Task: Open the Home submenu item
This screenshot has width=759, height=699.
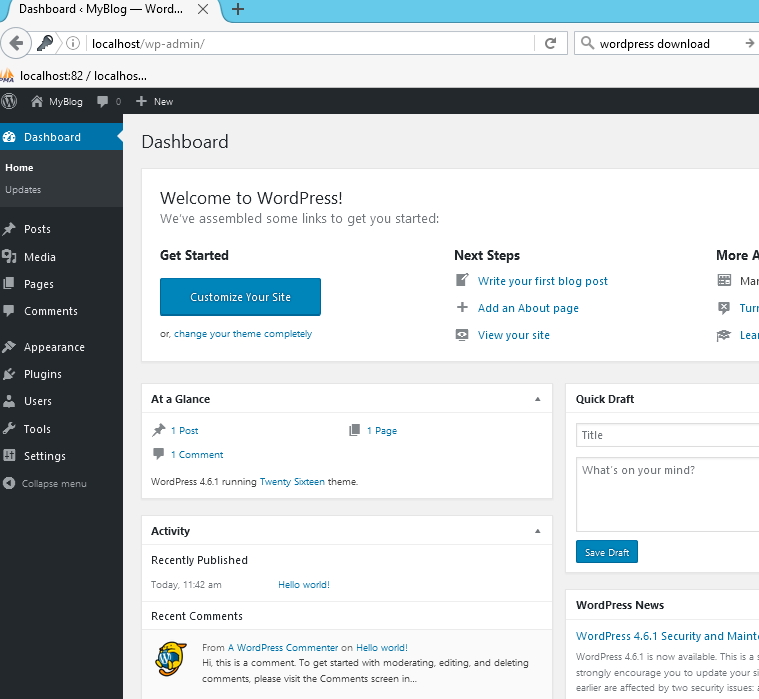Action: click(19, 167)
